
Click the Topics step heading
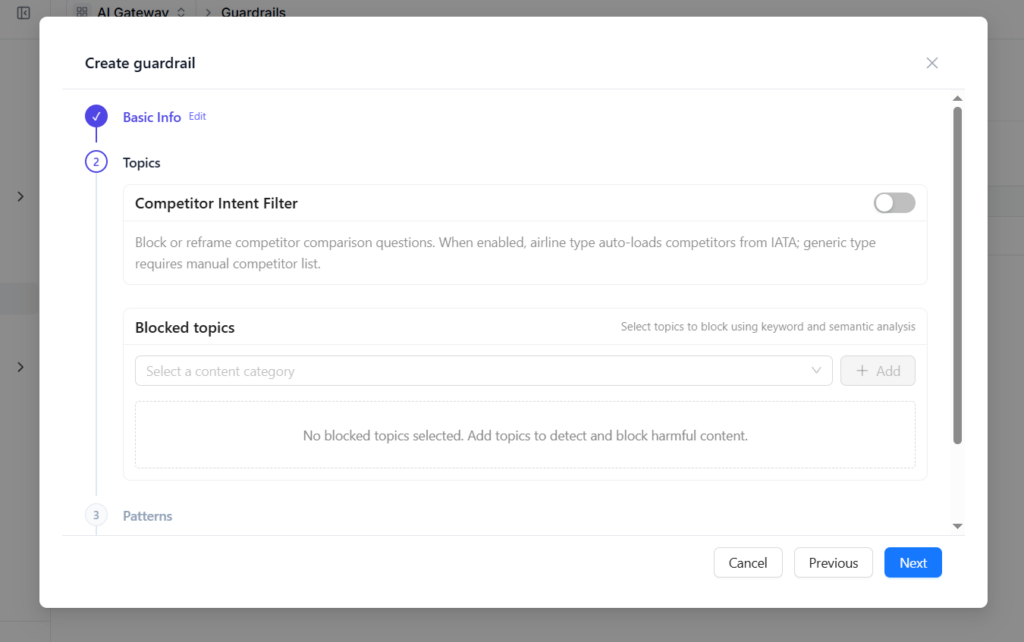pos(141,163)
